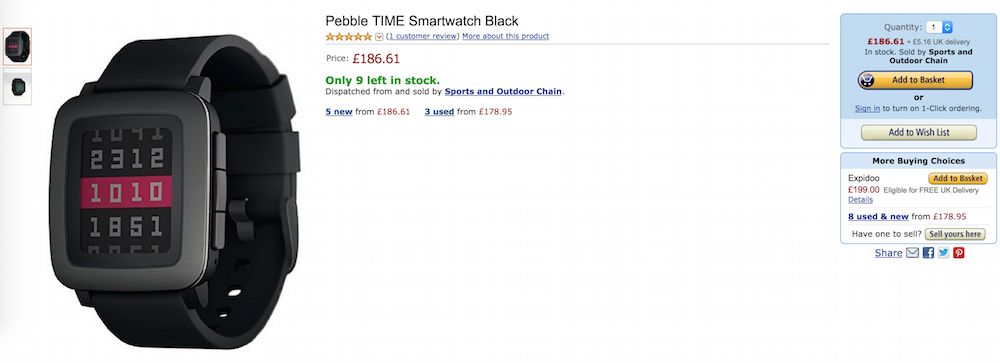Share the product via email icon
Image resolution: width=1000 pixels, height=363 pixels.
pos(912,253)
